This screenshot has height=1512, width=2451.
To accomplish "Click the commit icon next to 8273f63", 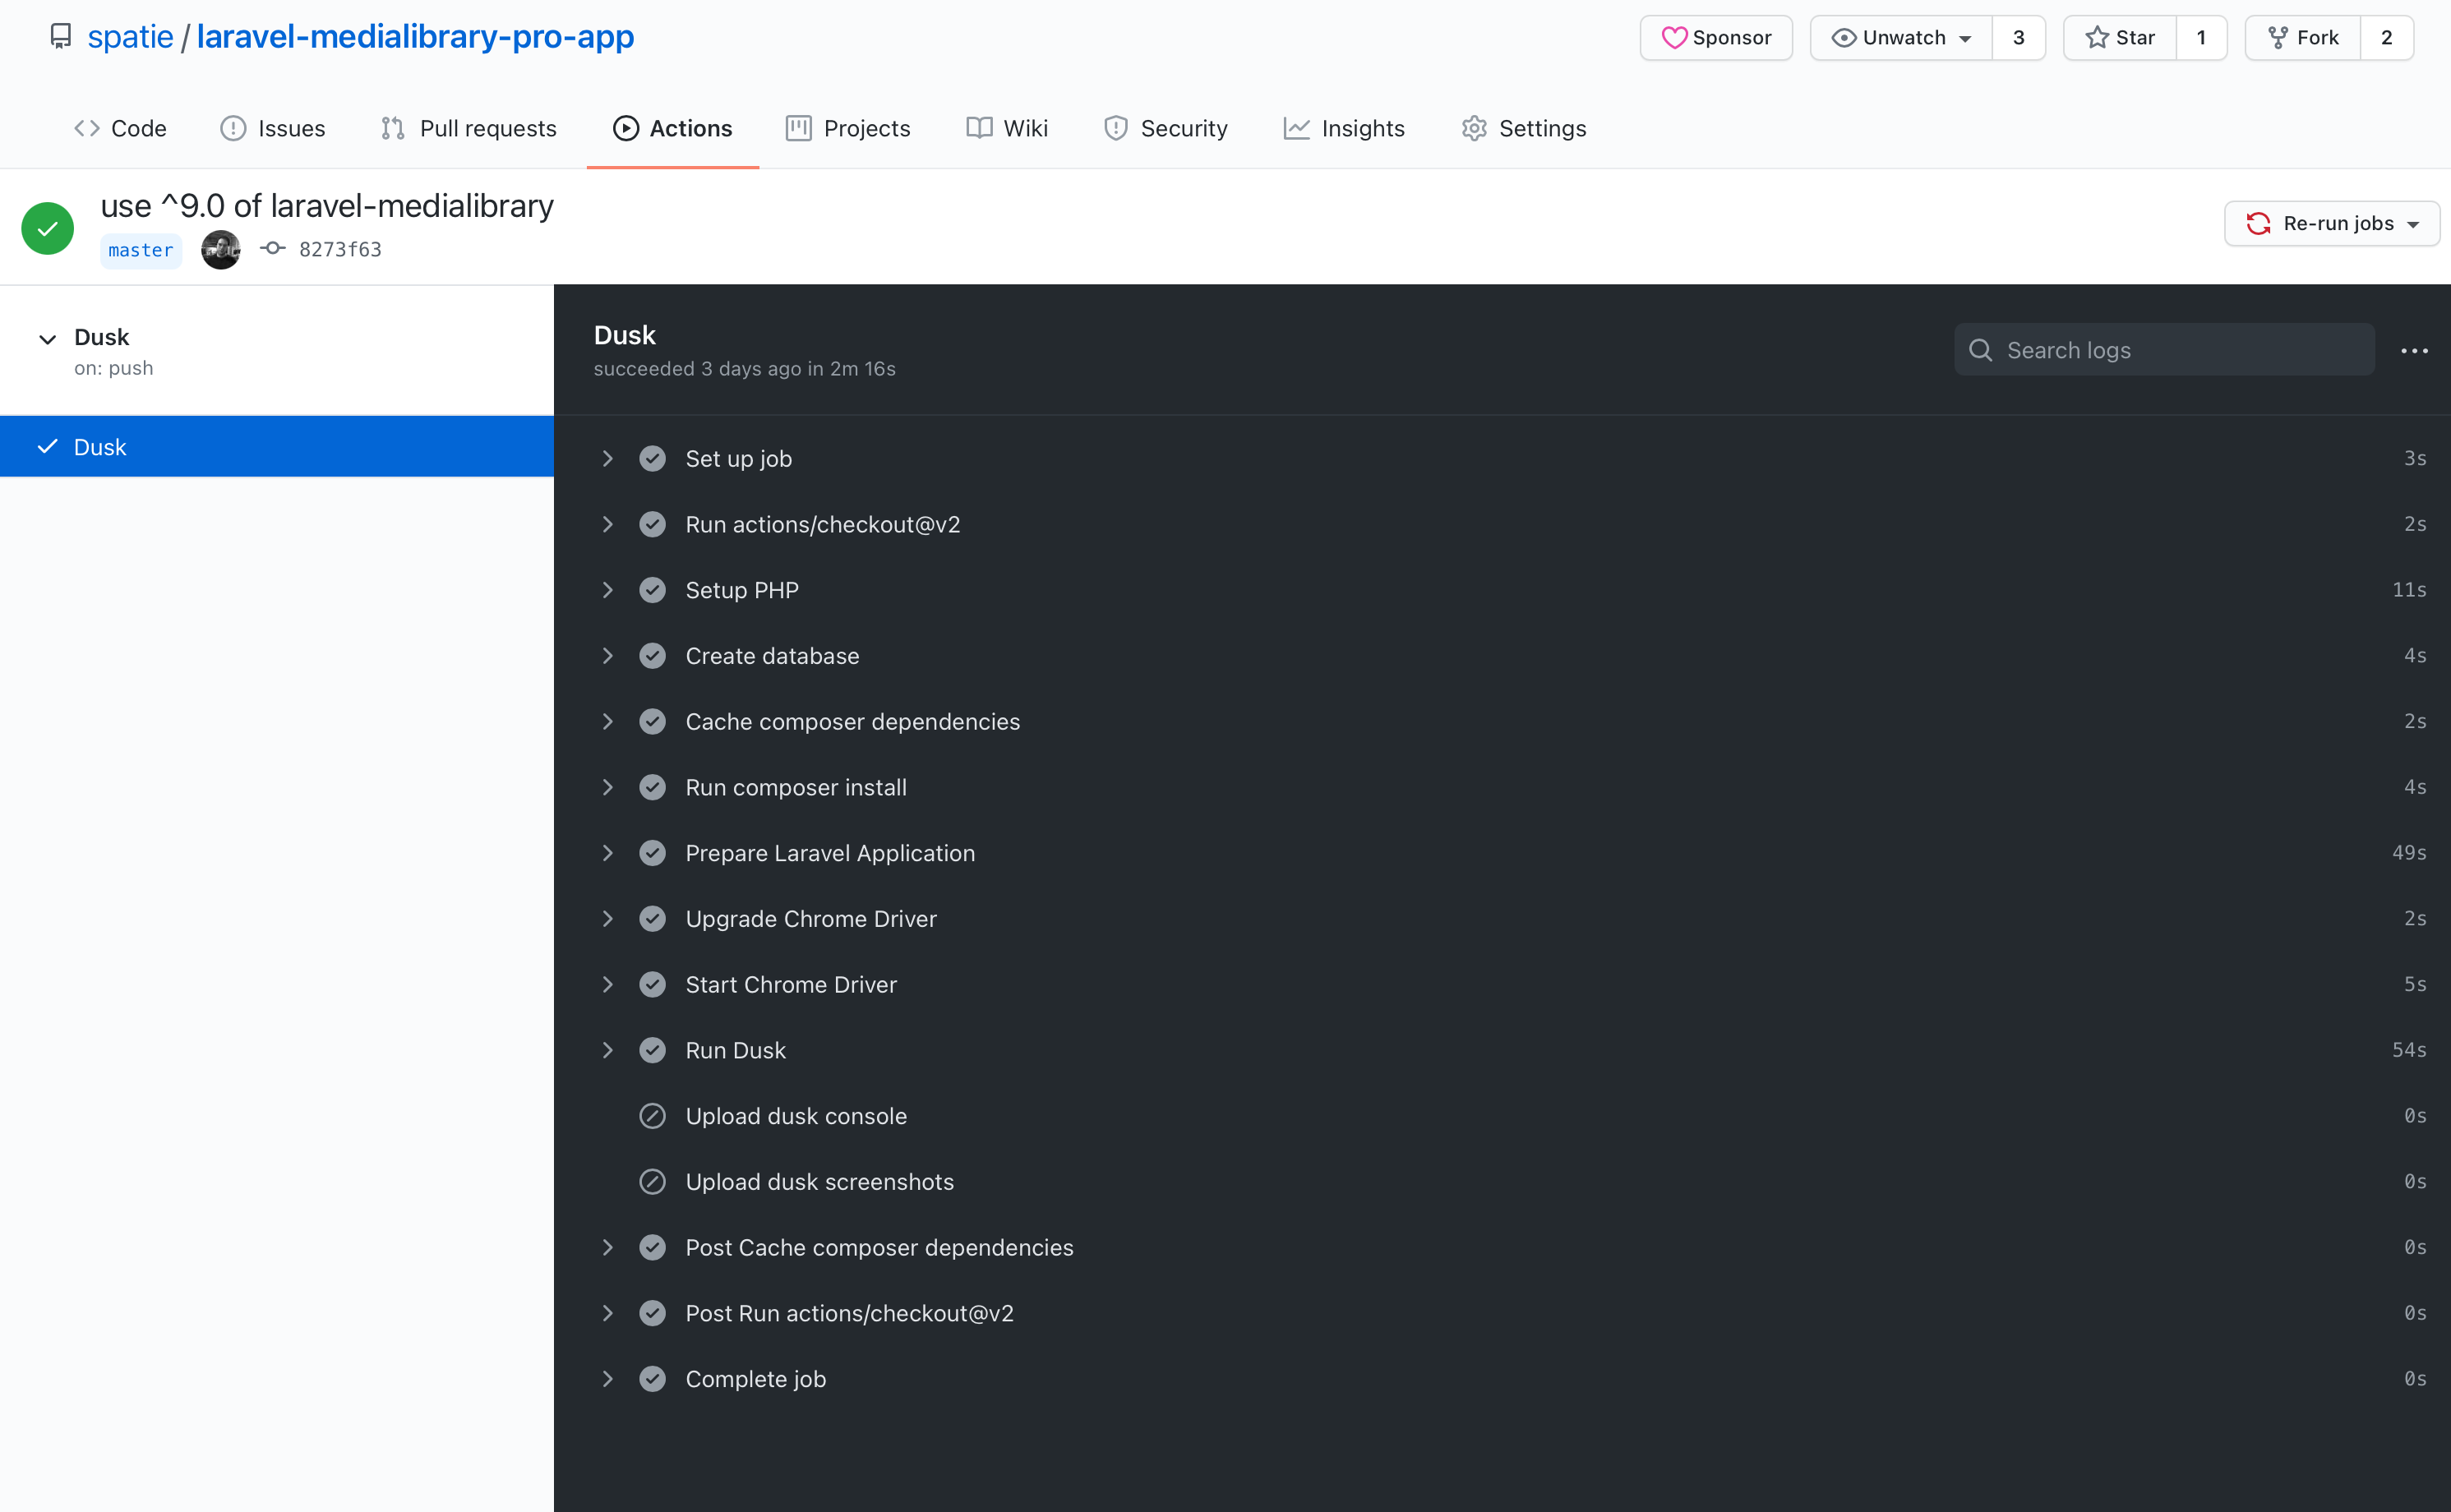I will click(273, 249).
